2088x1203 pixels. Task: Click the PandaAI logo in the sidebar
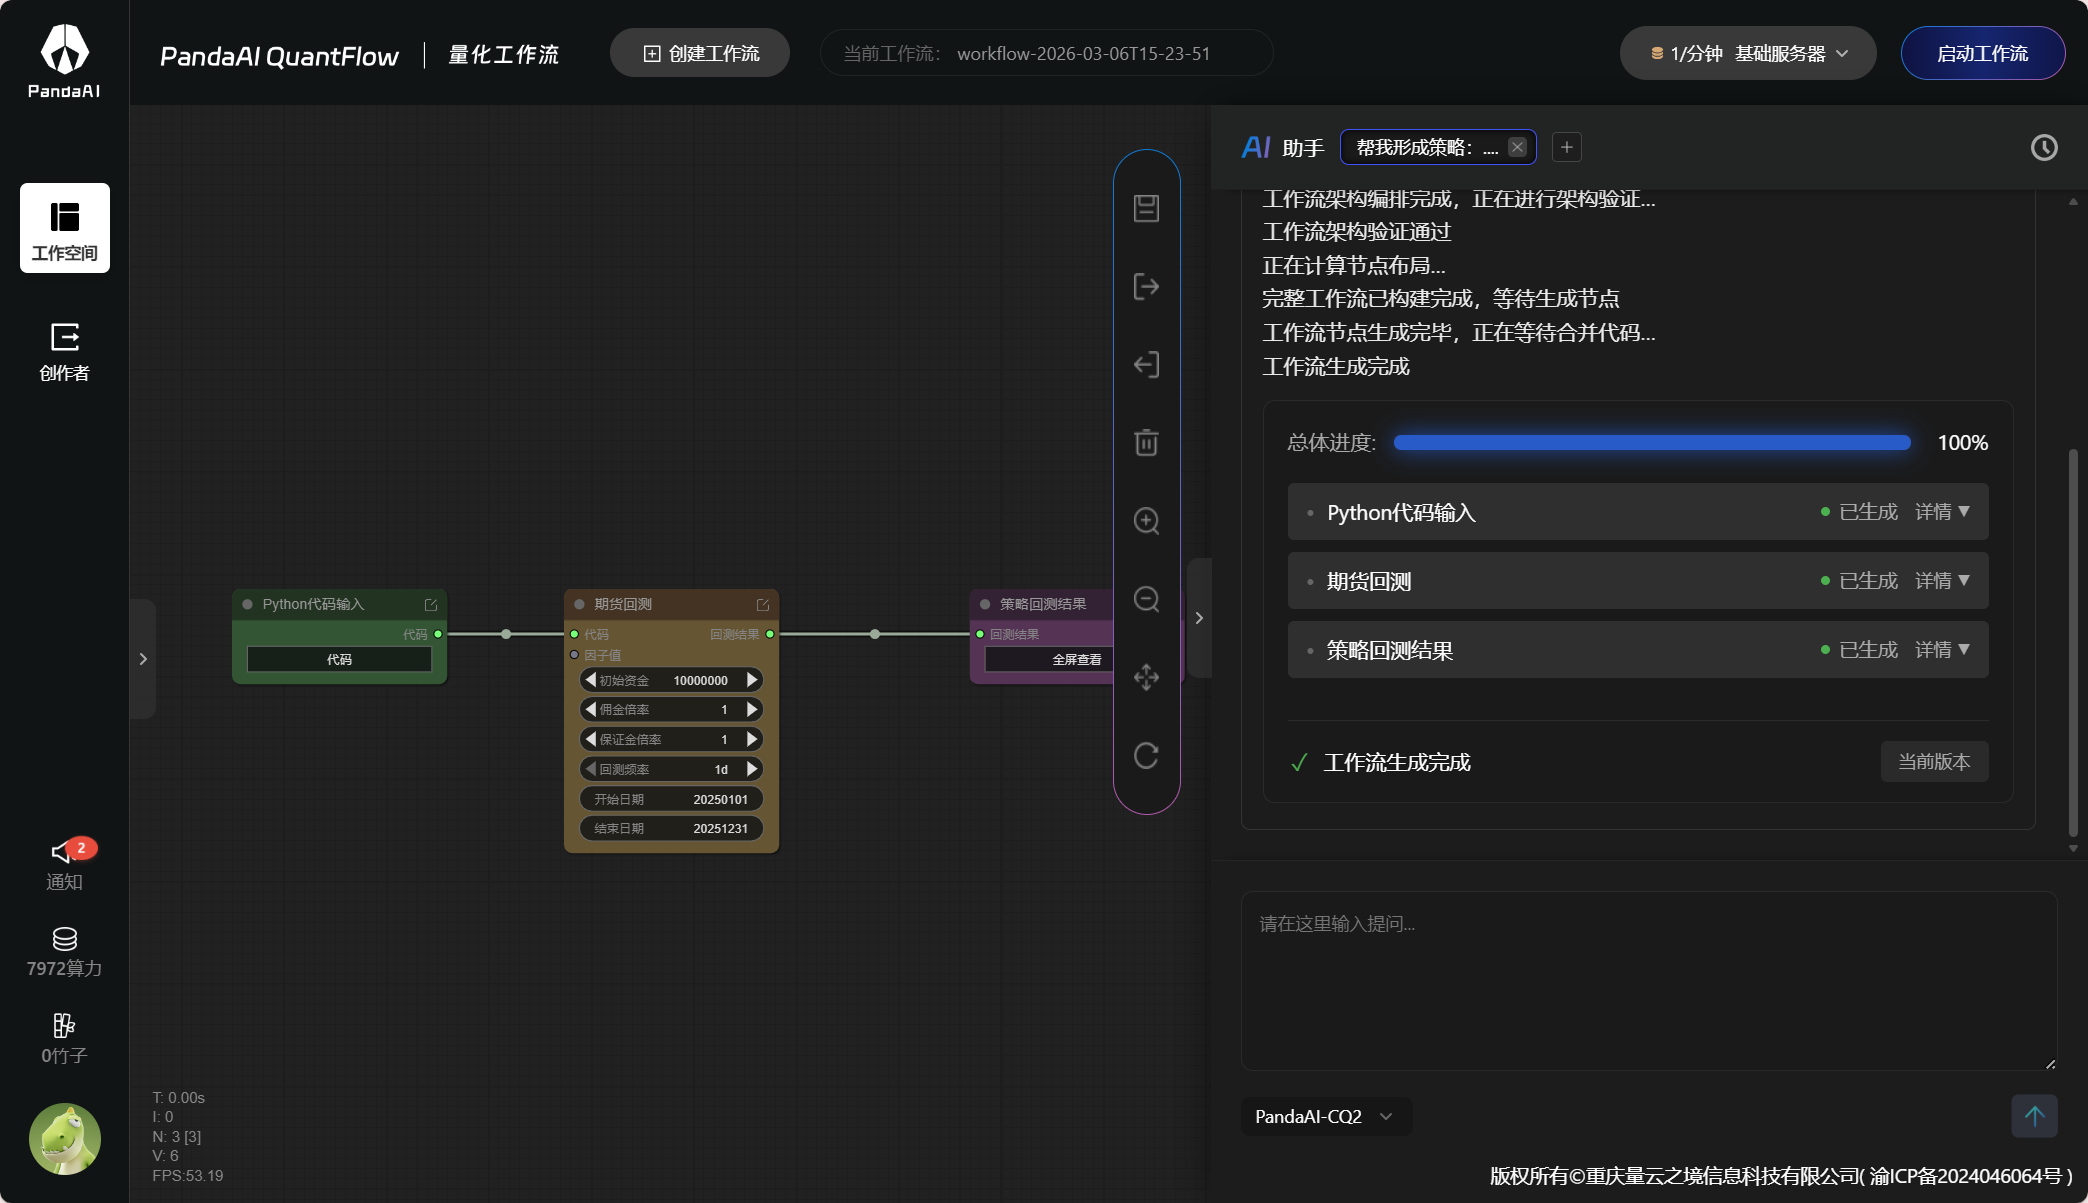click(64, 61)
